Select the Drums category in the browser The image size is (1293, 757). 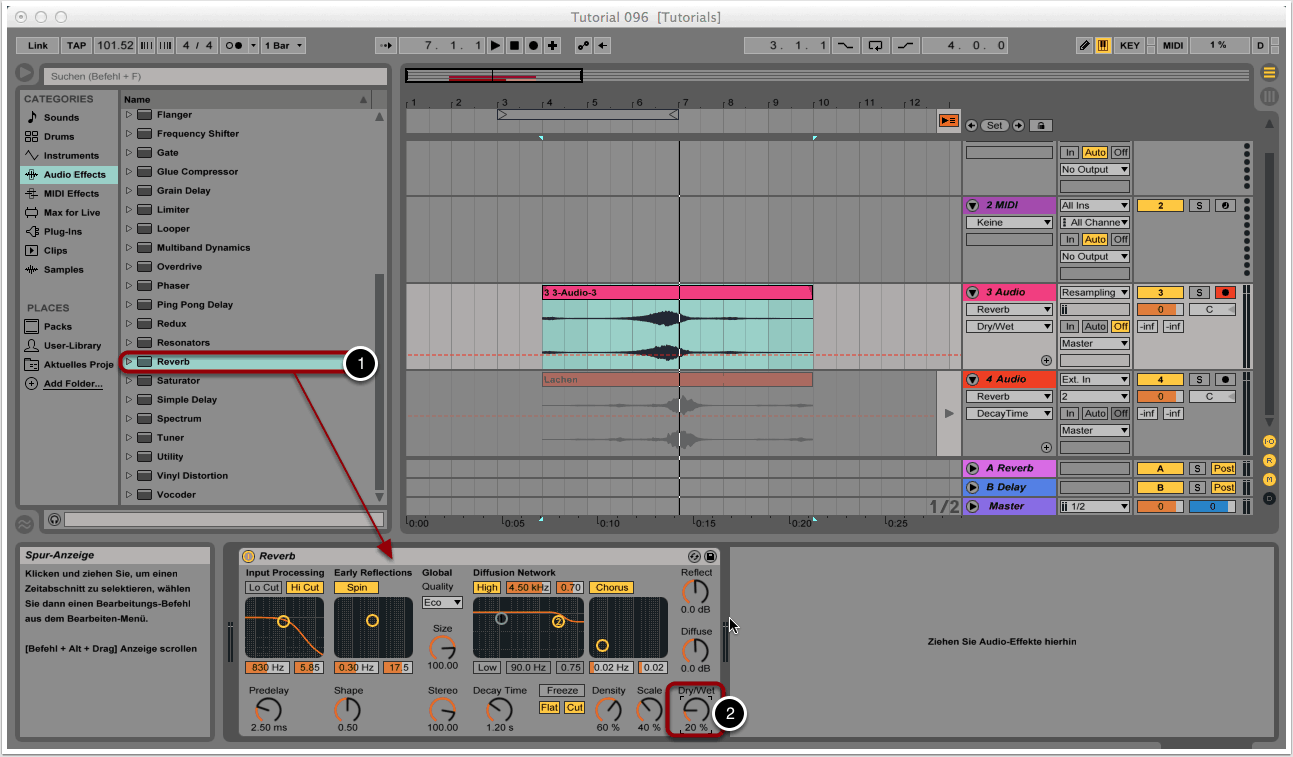tap(58, 137)
